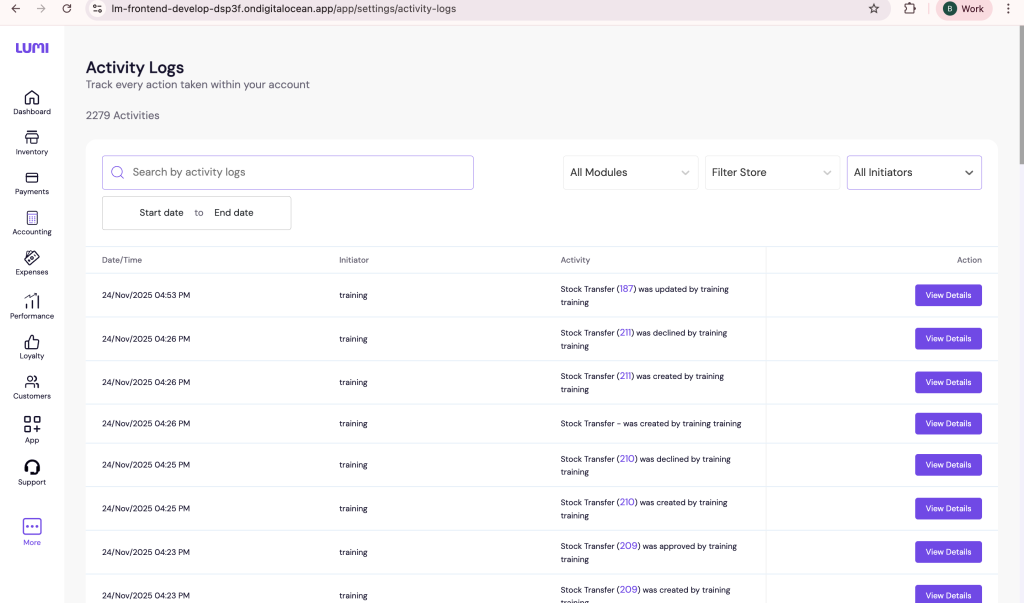Open the All Modules dropdown
This screenshot has width=1024, height=603.
click(x=630, y=172)
